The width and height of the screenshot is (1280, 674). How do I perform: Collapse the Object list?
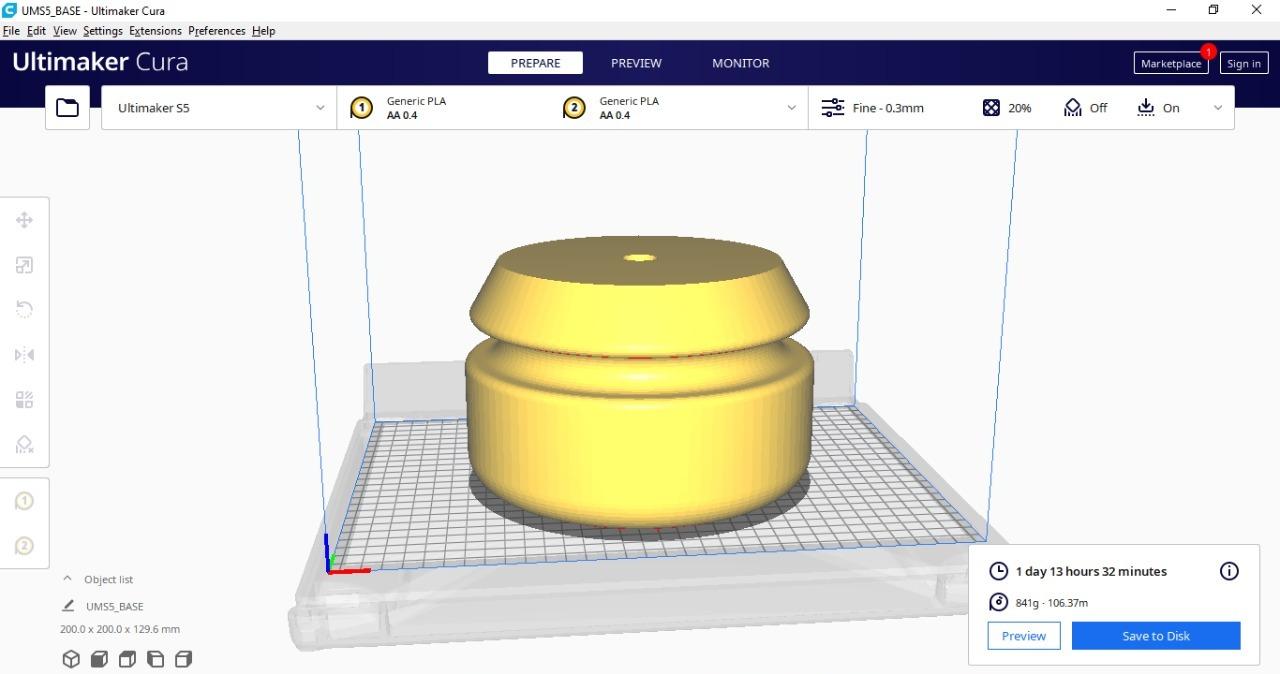pyautogui.click(x=68, y=579)
